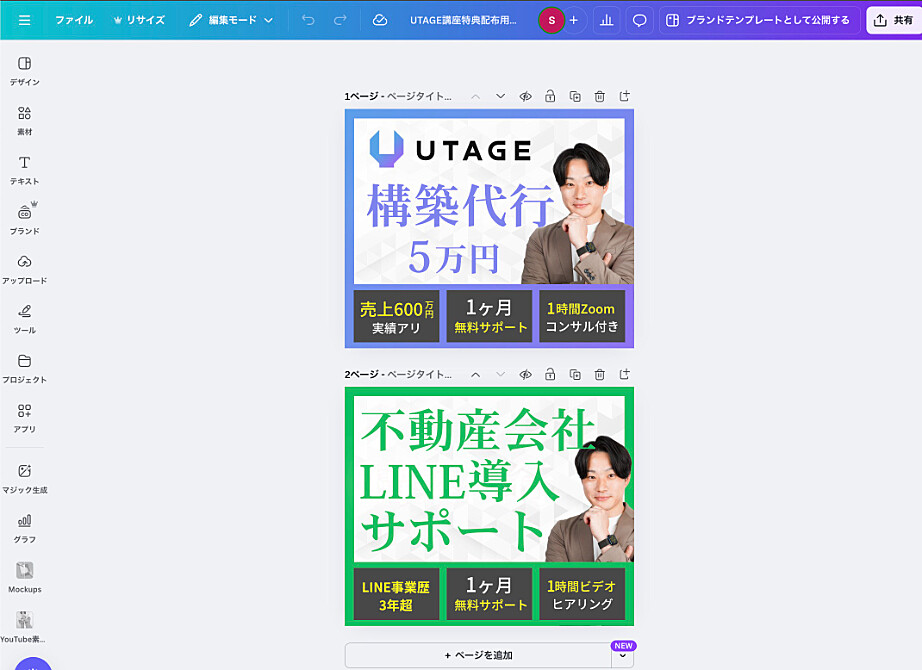The image size is (922, 670).
Task: Add a collaborator with plus icon
Action: [x=574, y=20]
